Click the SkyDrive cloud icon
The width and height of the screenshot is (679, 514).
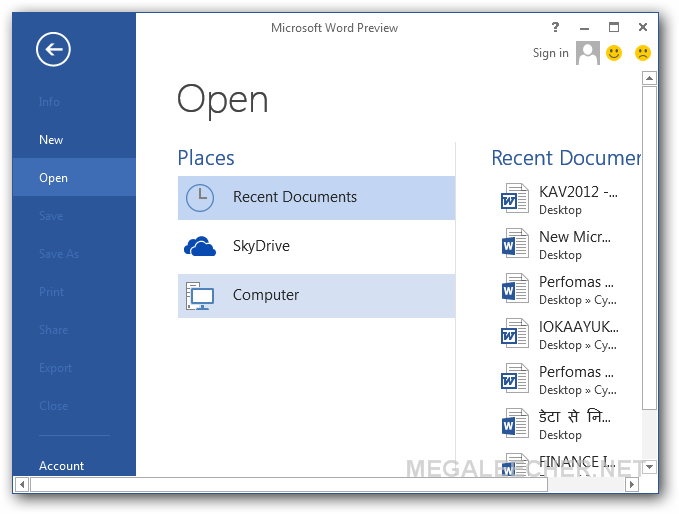(x=200, y=246)
